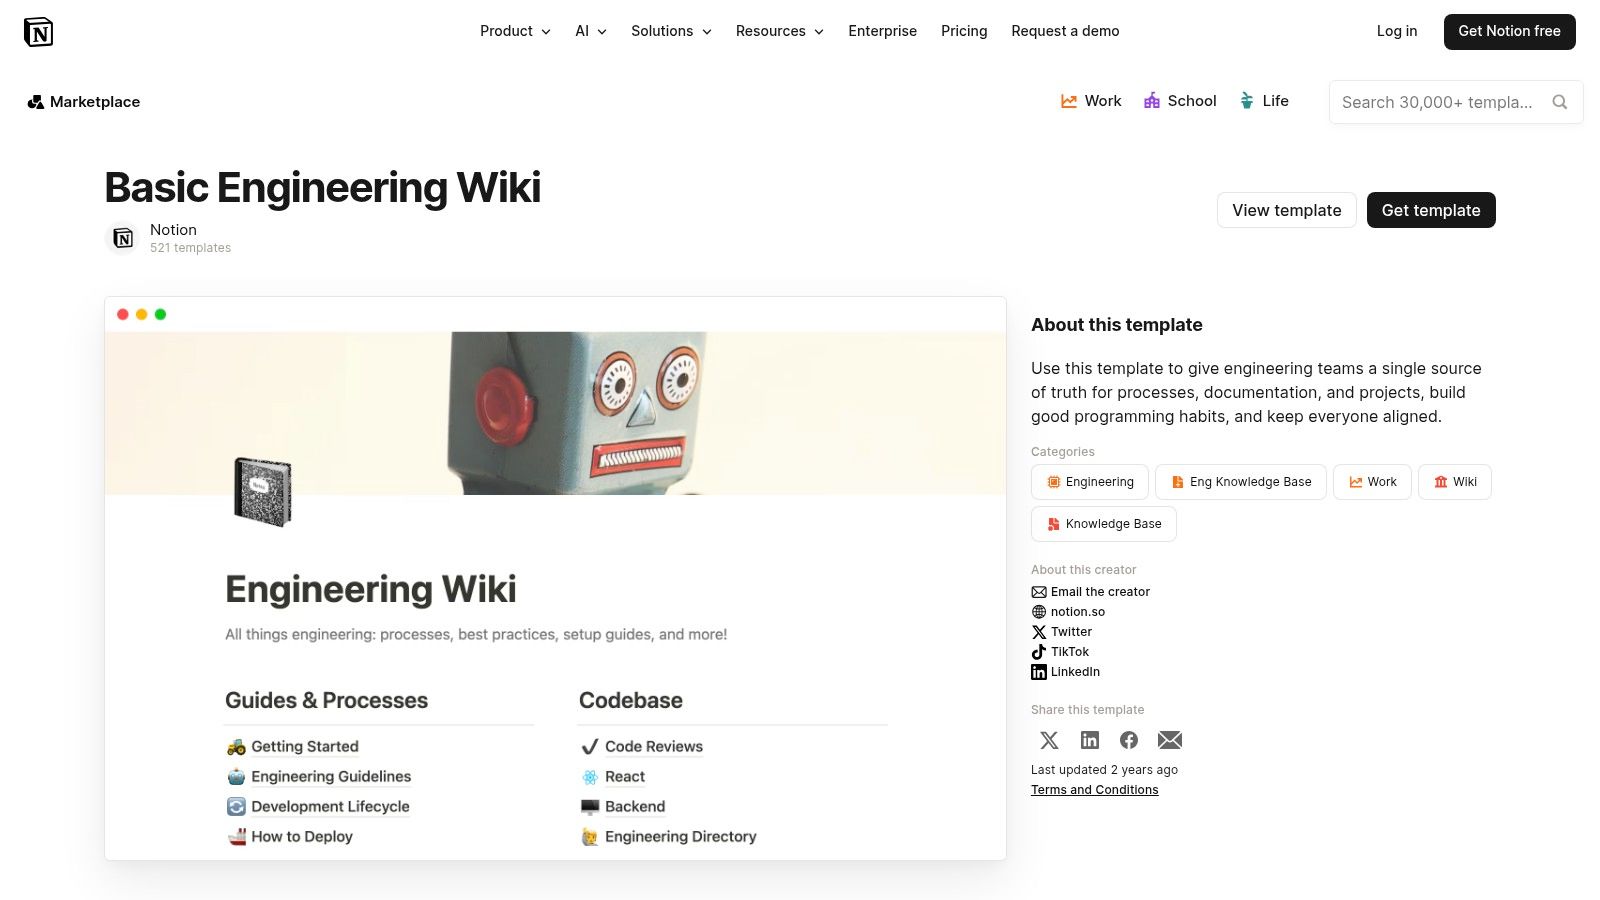This screenshot has width=1600, height=900.
Task: Expand the Solutions dropdown menu
Action: point(671,31)
